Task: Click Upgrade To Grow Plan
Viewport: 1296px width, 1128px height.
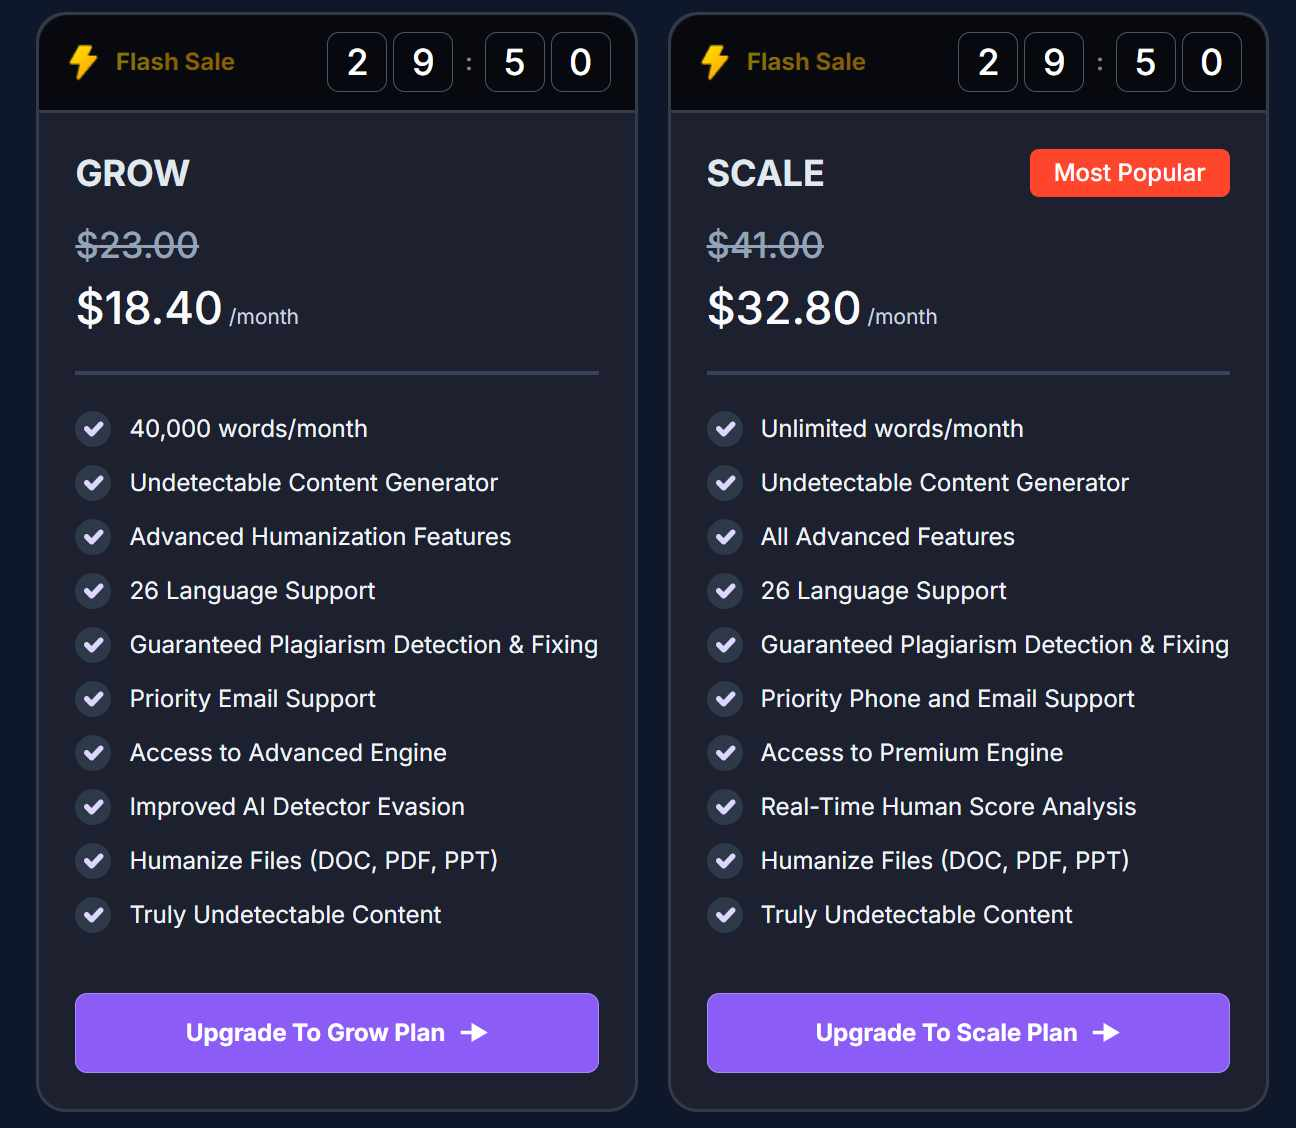Action: (336, 1033)
